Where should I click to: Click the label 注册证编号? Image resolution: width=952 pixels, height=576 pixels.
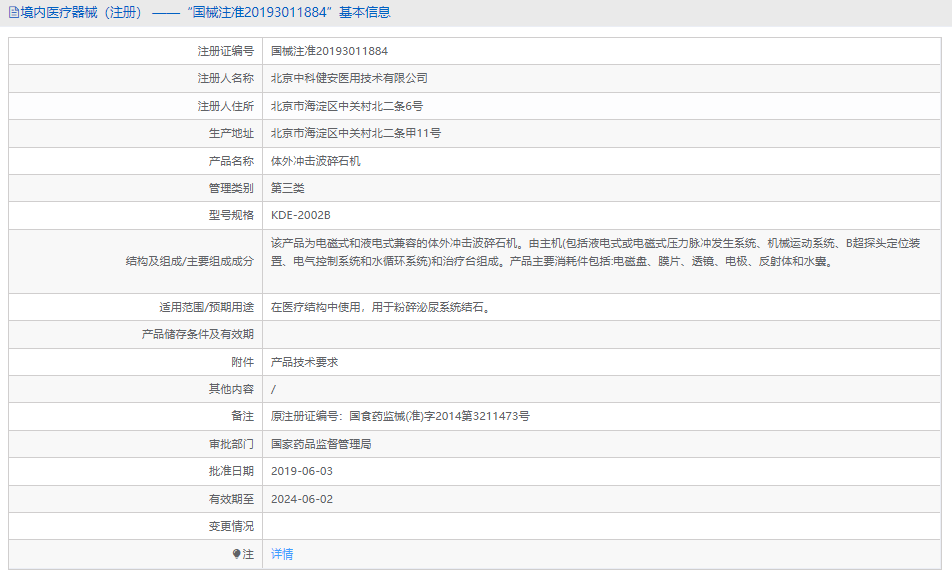pos(225,52)
